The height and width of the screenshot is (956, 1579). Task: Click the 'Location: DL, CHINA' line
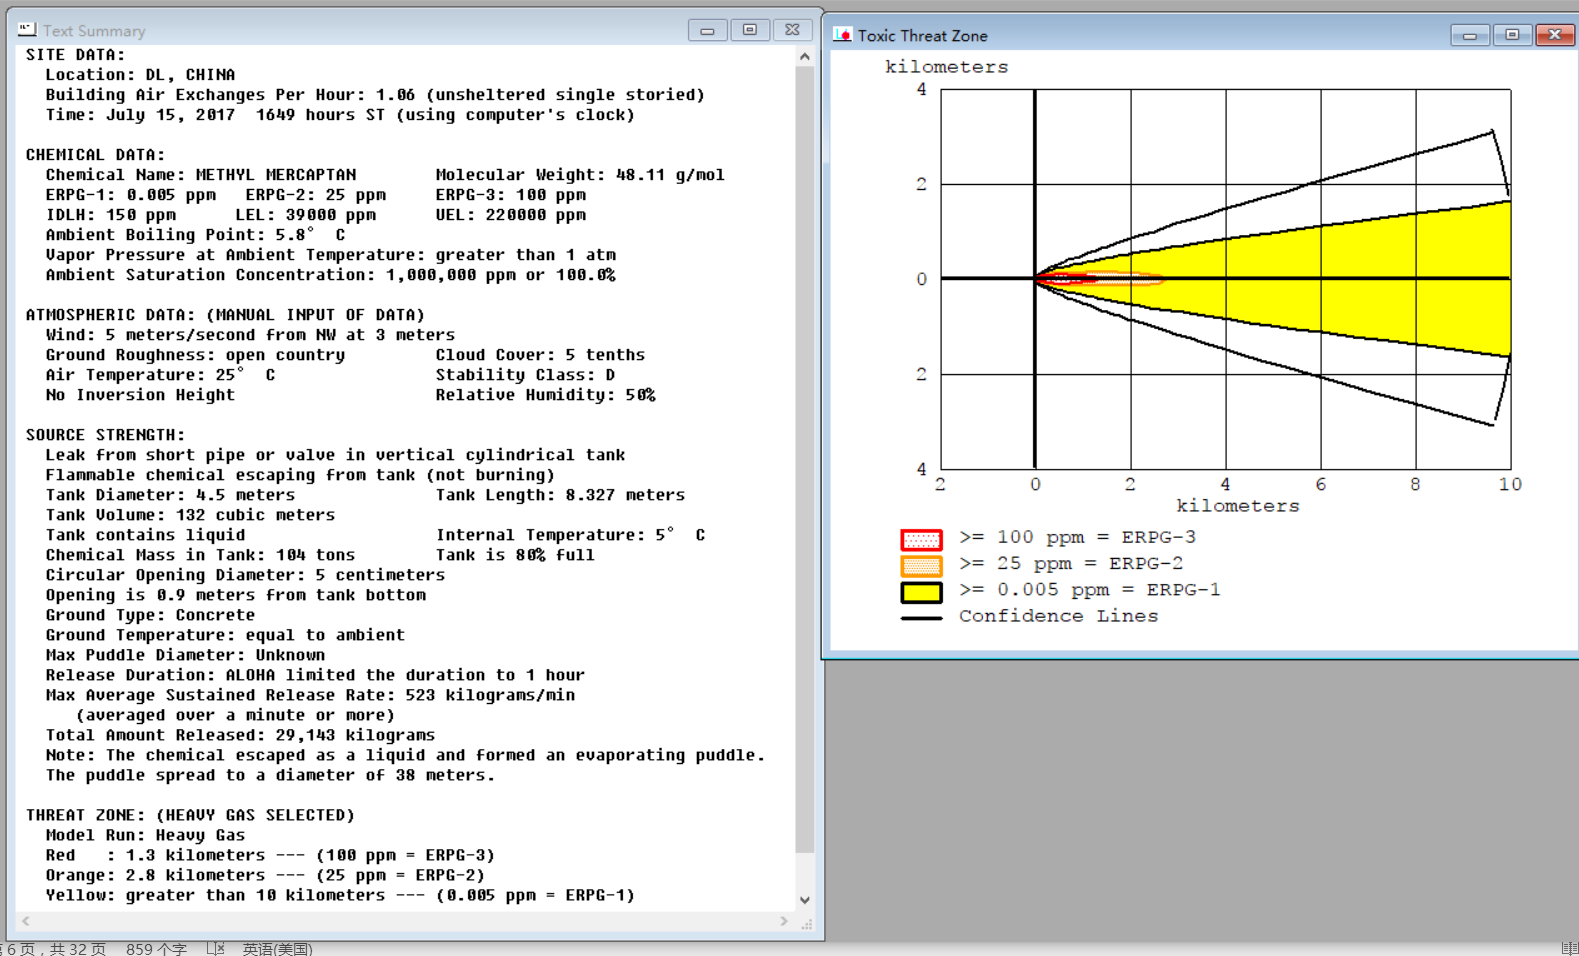click(140, 75)
